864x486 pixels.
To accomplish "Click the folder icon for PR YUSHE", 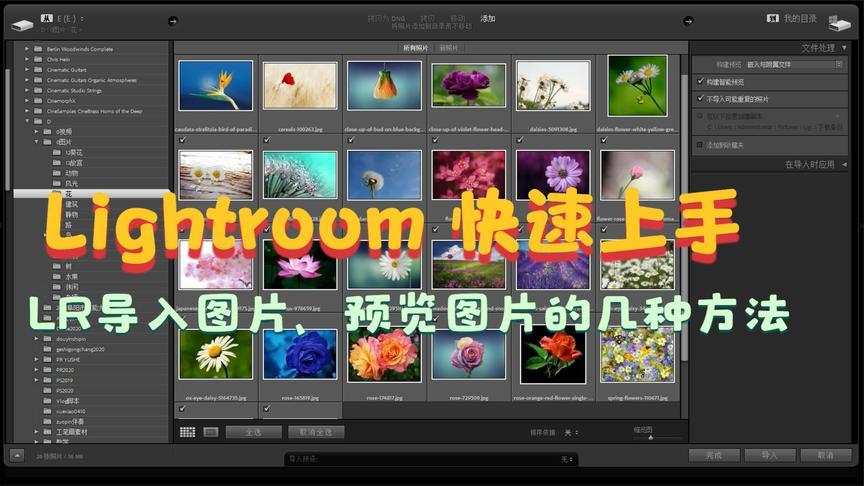I will click(x=47, y=359).
